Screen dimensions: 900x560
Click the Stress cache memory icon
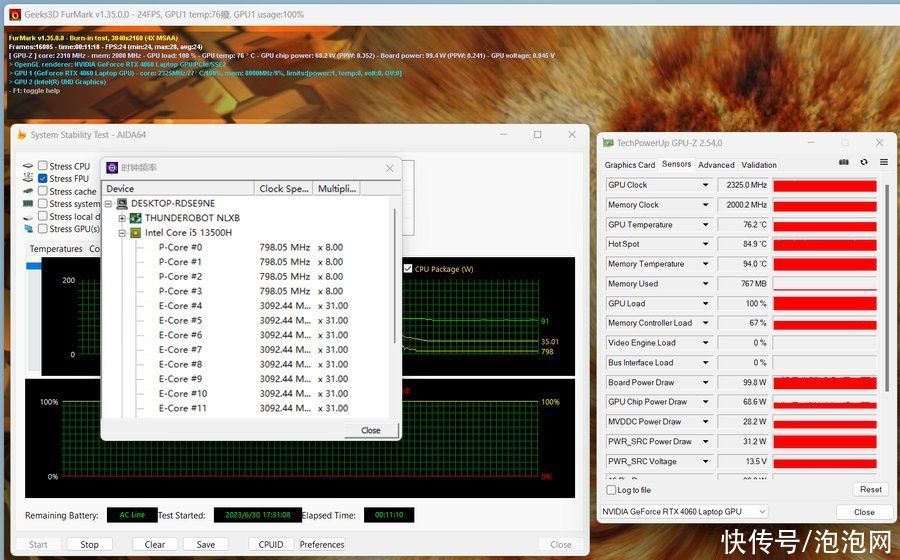[x=28, y=191]
